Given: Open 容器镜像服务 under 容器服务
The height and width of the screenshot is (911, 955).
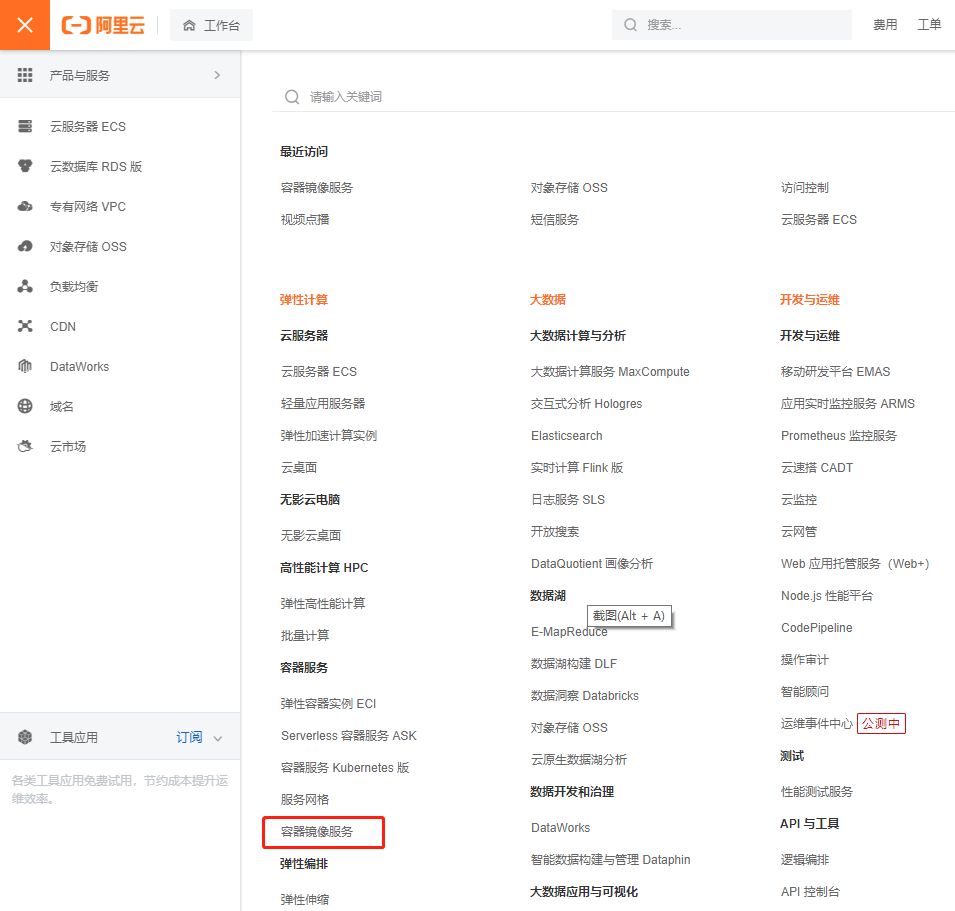Looking at the screenshot, I should click(317, 832).
